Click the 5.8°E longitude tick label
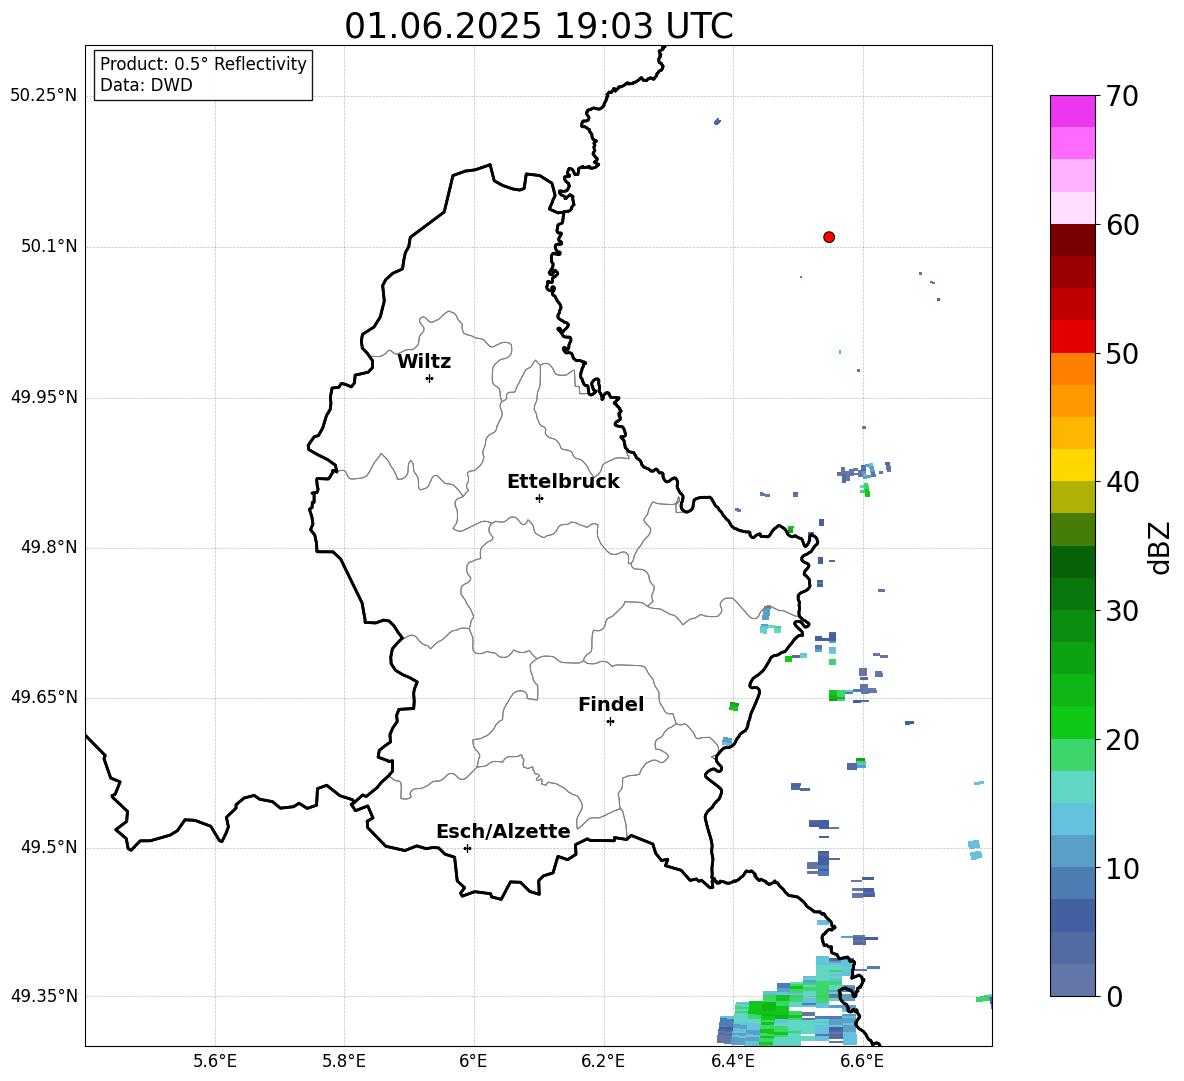This screenshot has width=1184, height=1081. point(344,1061)
